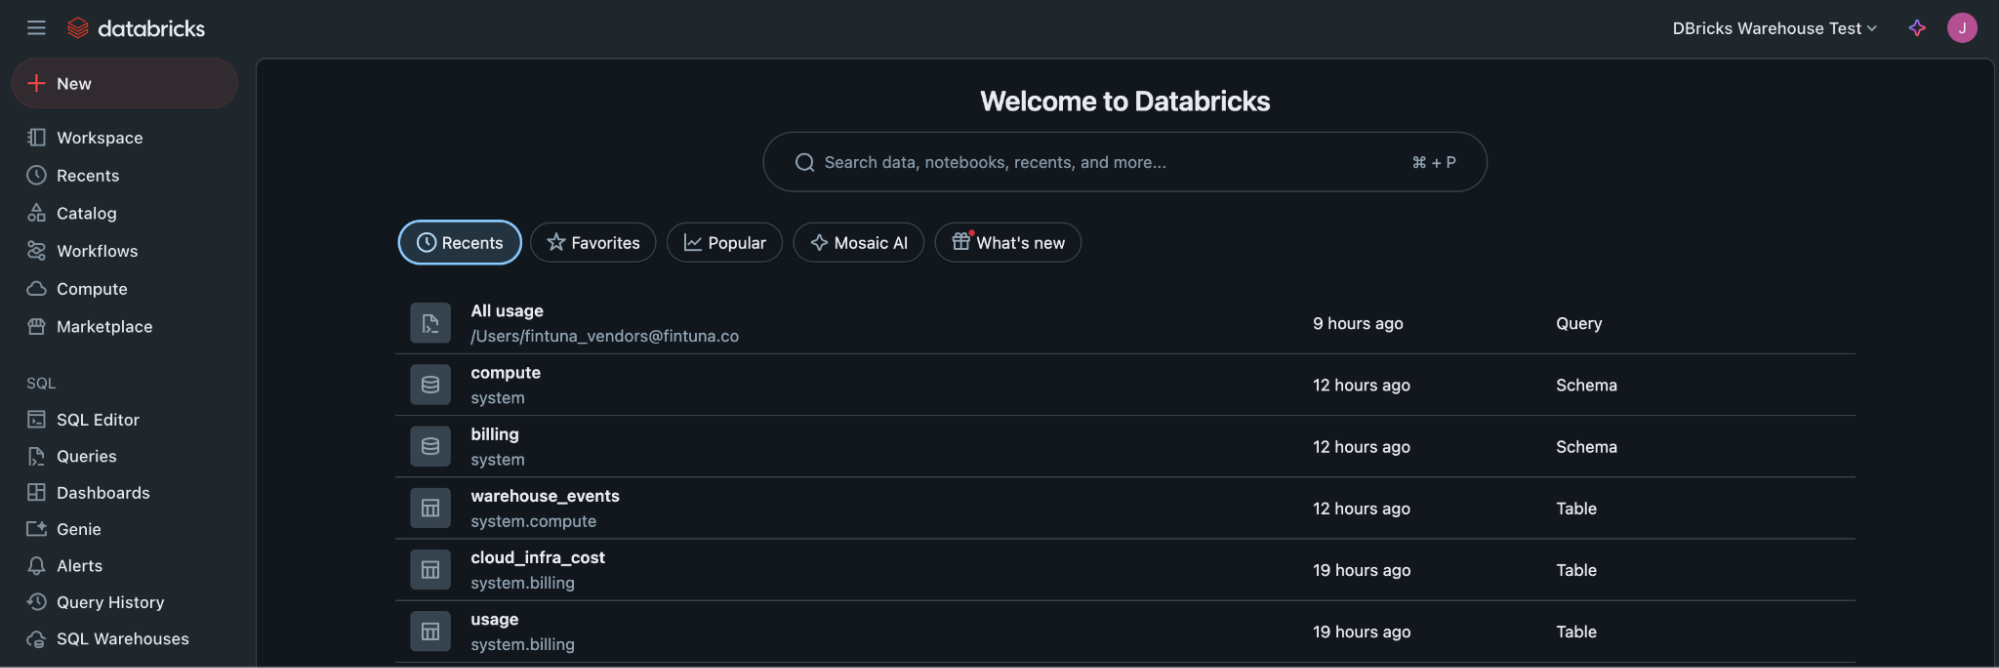This screenshot has width=1999, height=668.
Task: Click the Workspace sidebar icon
Action: [36, 137]
